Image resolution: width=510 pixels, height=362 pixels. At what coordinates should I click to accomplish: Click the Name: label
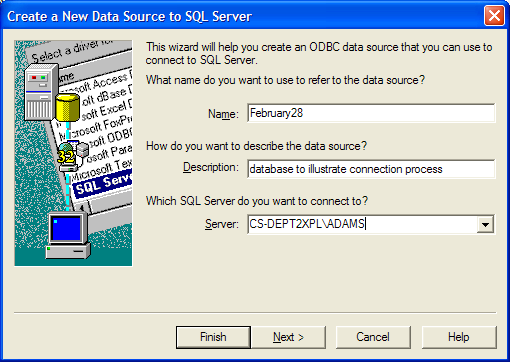coord(223,114)
